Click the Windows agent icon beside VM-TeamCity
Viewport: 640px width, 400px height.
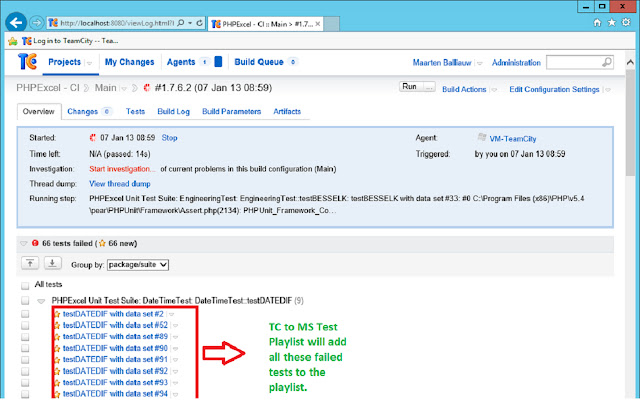[482, 137]
